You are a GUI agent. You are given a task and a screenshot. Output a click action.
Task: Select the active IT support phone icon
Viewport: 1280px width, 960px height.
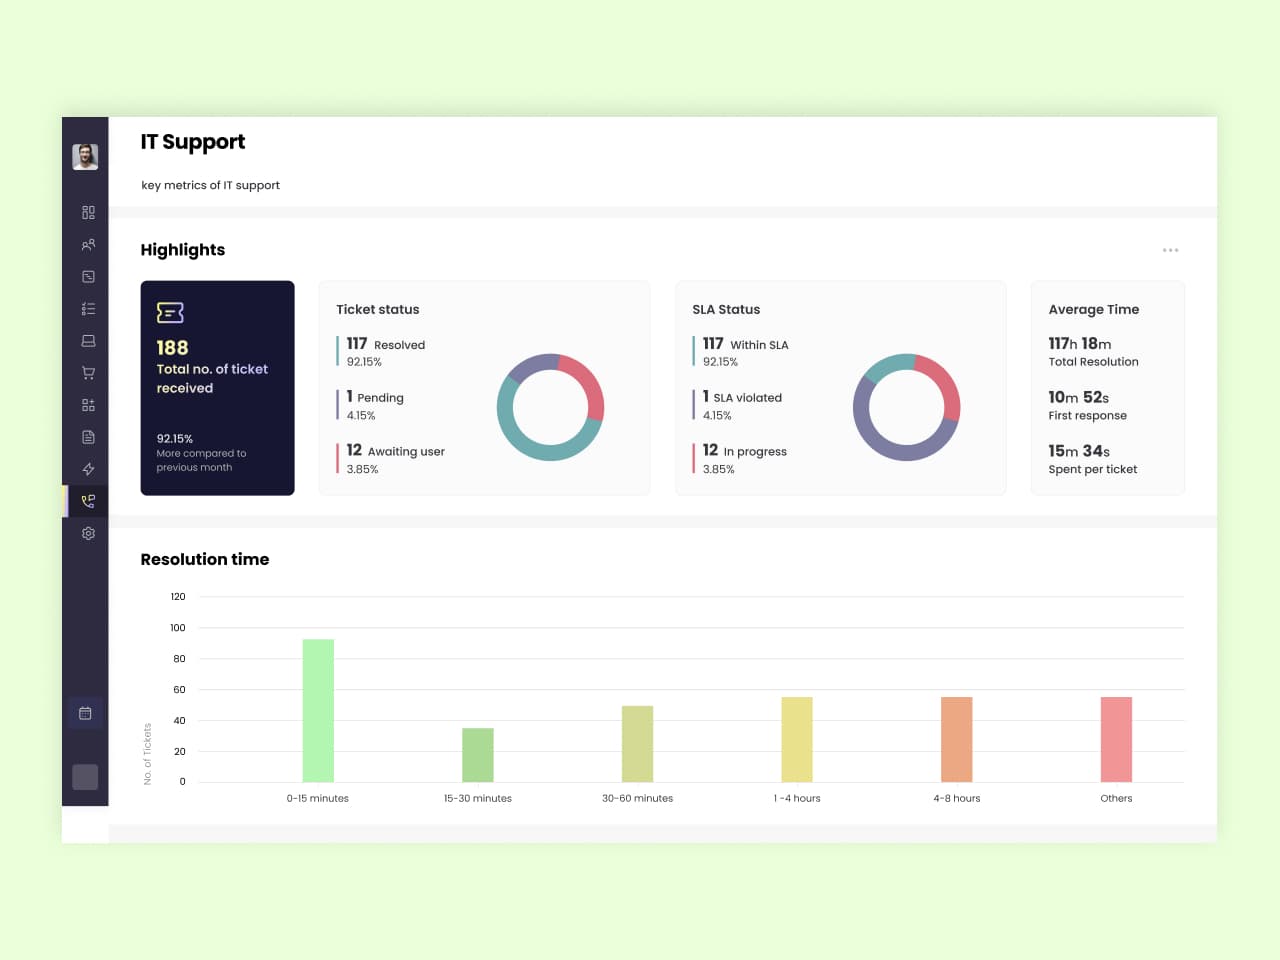[88, 501]
